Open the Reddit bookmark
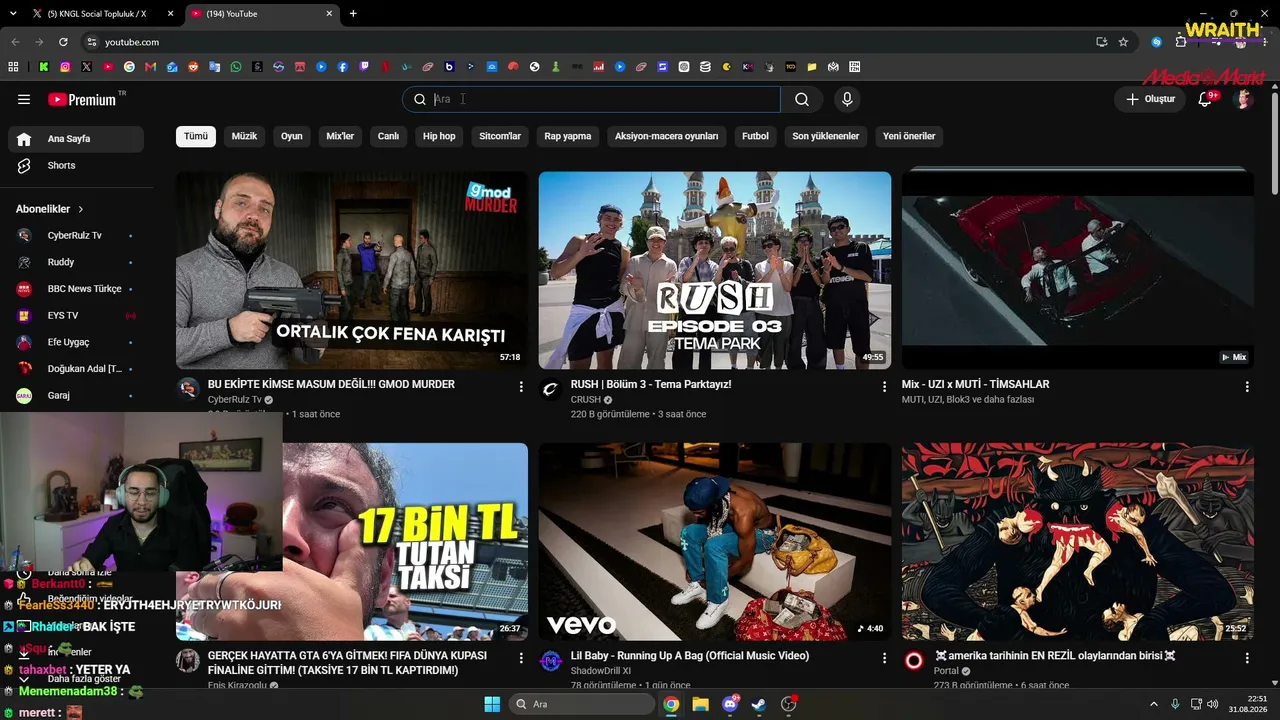1280x720 pixels. pos(193,67)
